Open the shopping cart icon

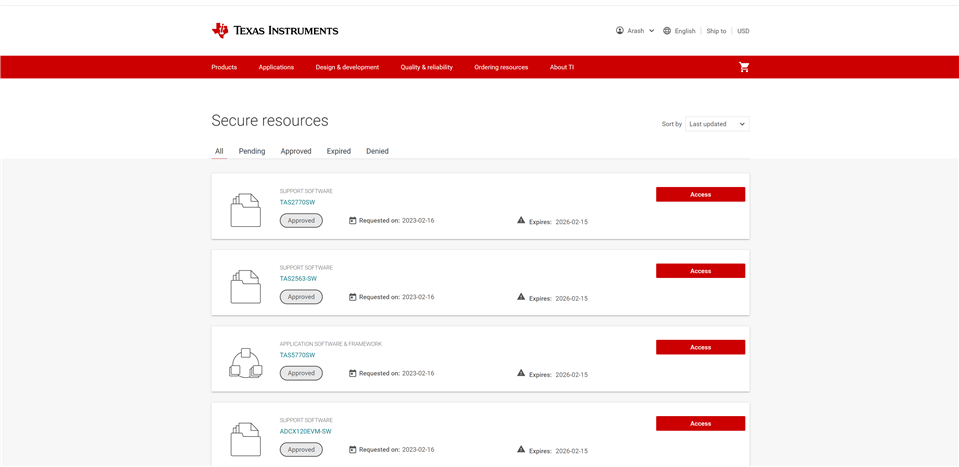(744, 67)
